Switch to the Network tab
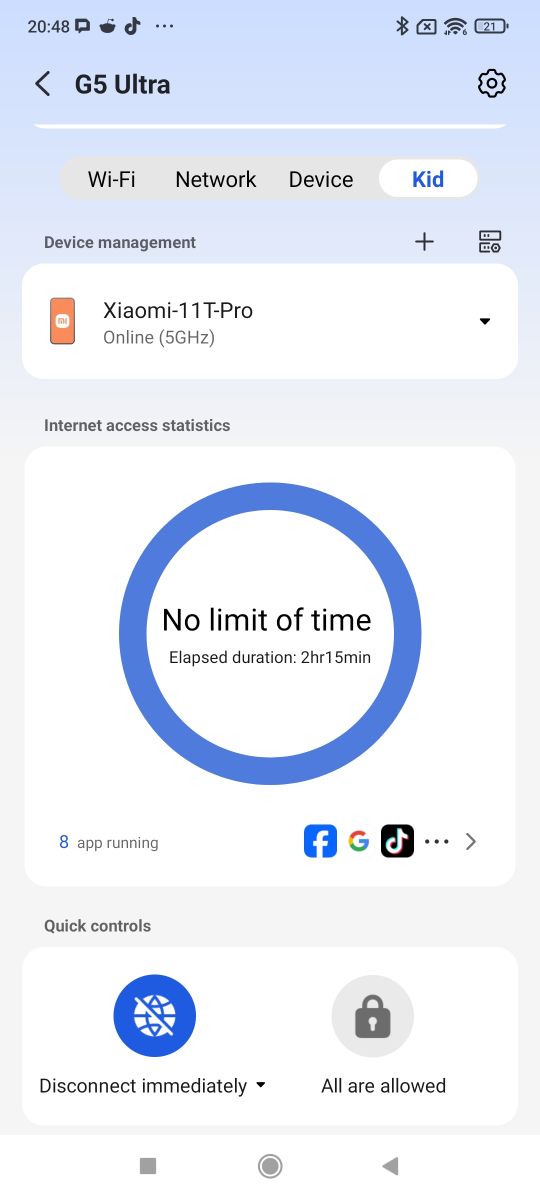The image size is (540, 1200). (216, 179)
